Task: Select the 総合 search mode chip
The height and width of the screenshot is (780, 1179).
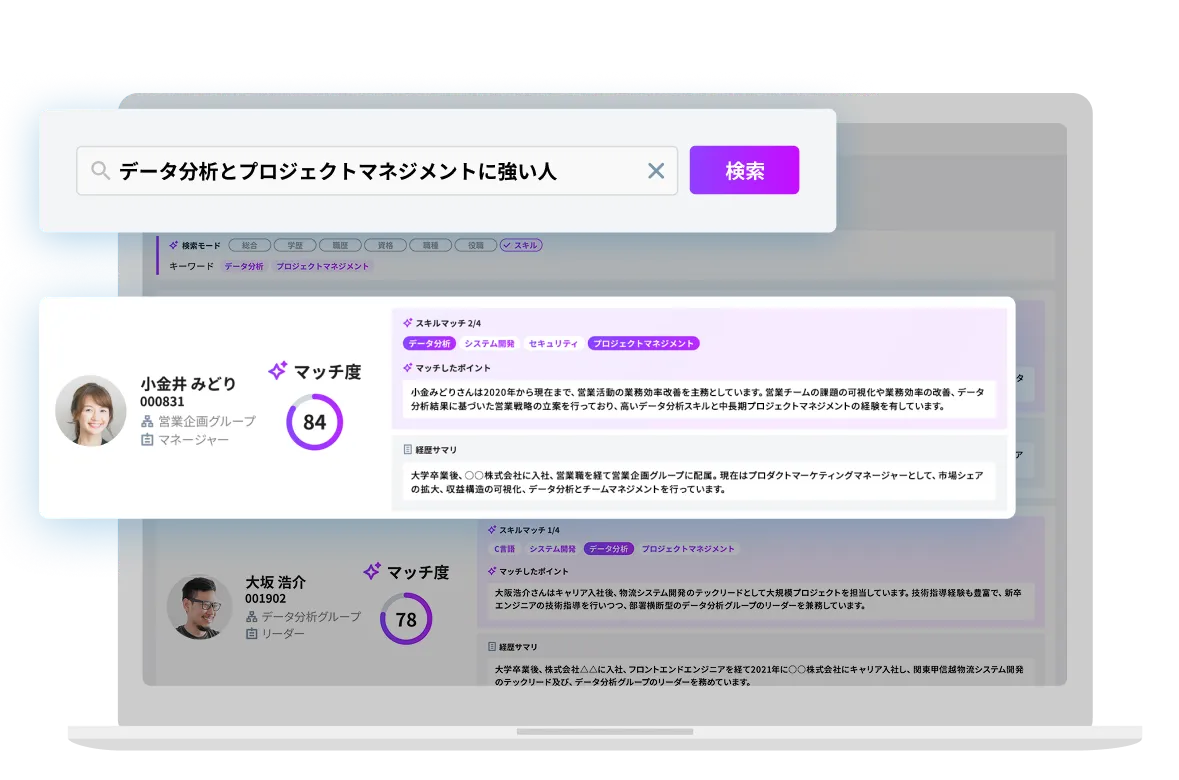Action: (x=250, y=245)
